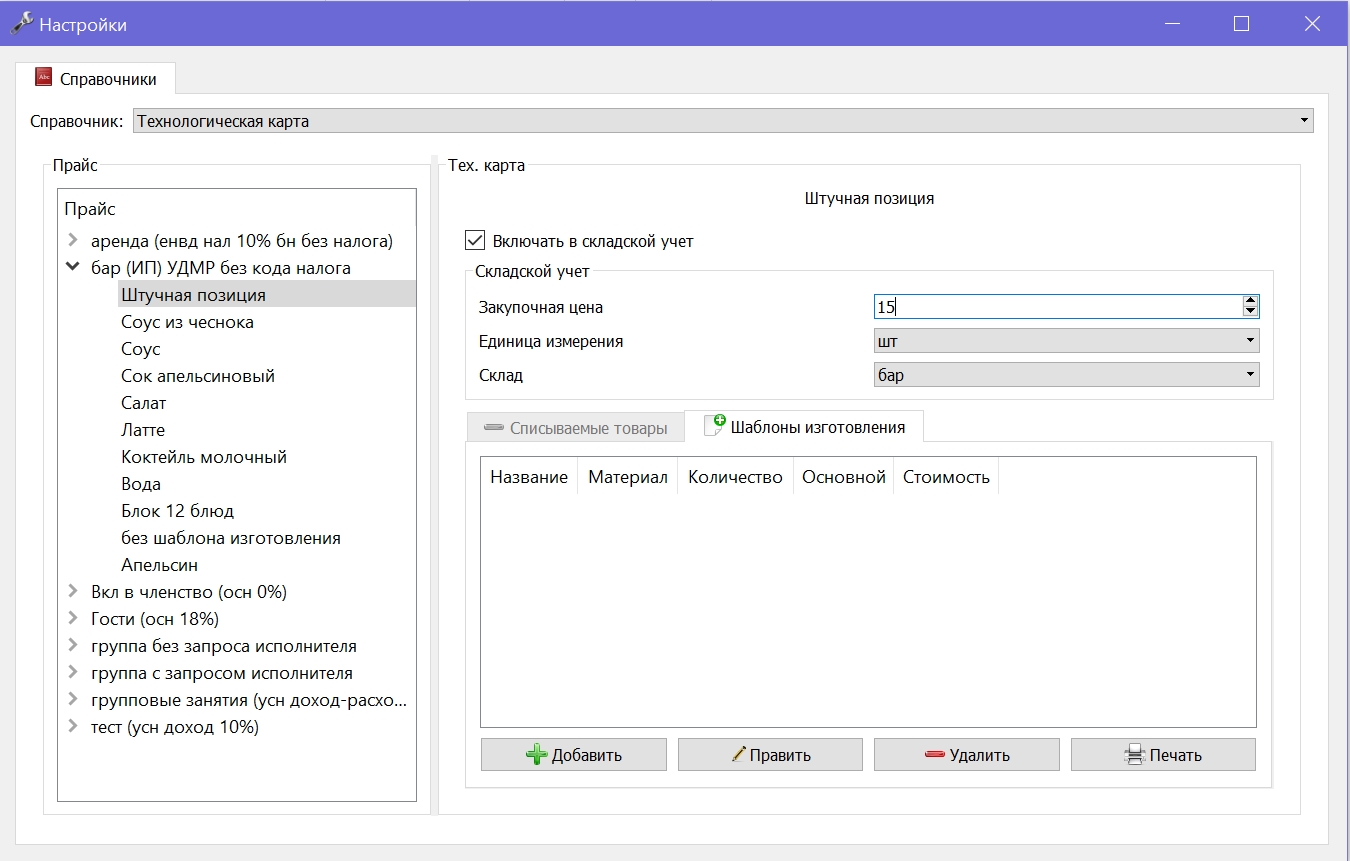Click тест (усн доход 10%) row text
The height and width of the screenshot is (861, 1350).
pyautogui.click(x=175, y=727)
